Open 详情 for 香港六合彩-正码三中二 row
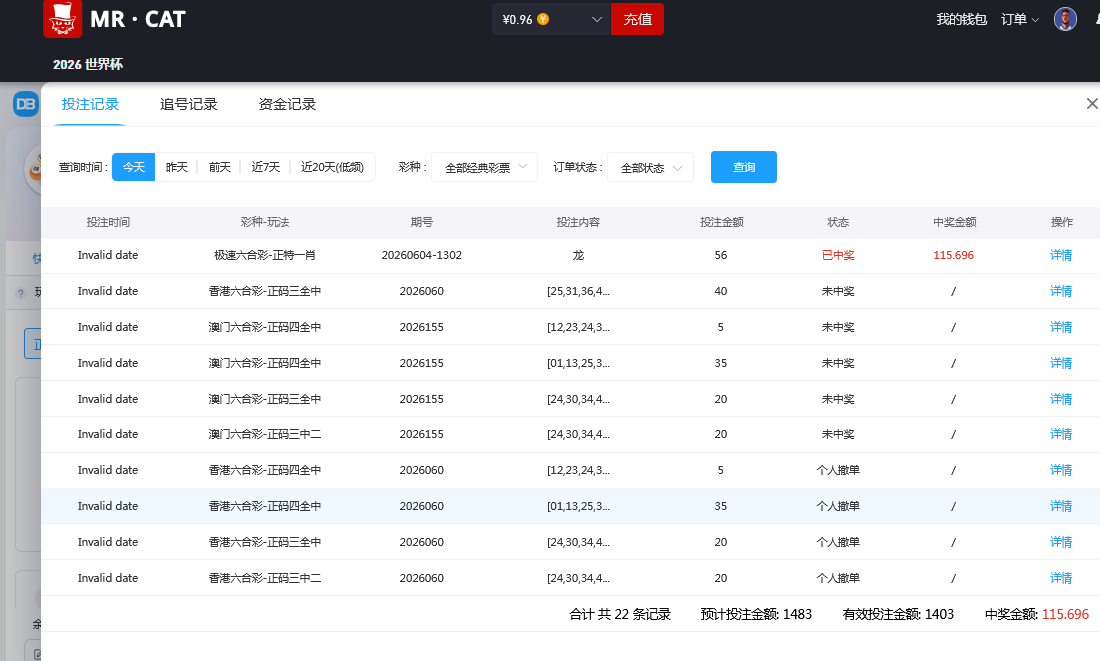The image size is (1100, 661). coord(1061,578)
